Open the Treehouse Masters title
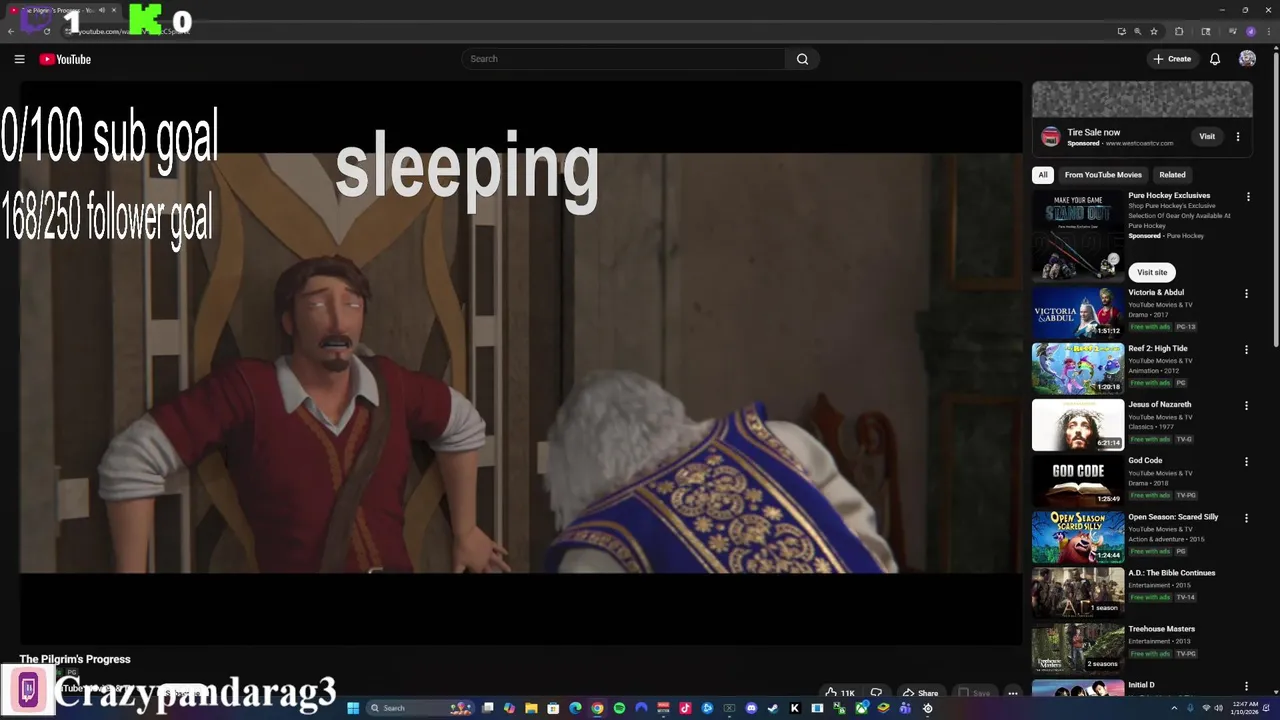The width and height of the screenshot is (1280, 720). point(1162,629)
